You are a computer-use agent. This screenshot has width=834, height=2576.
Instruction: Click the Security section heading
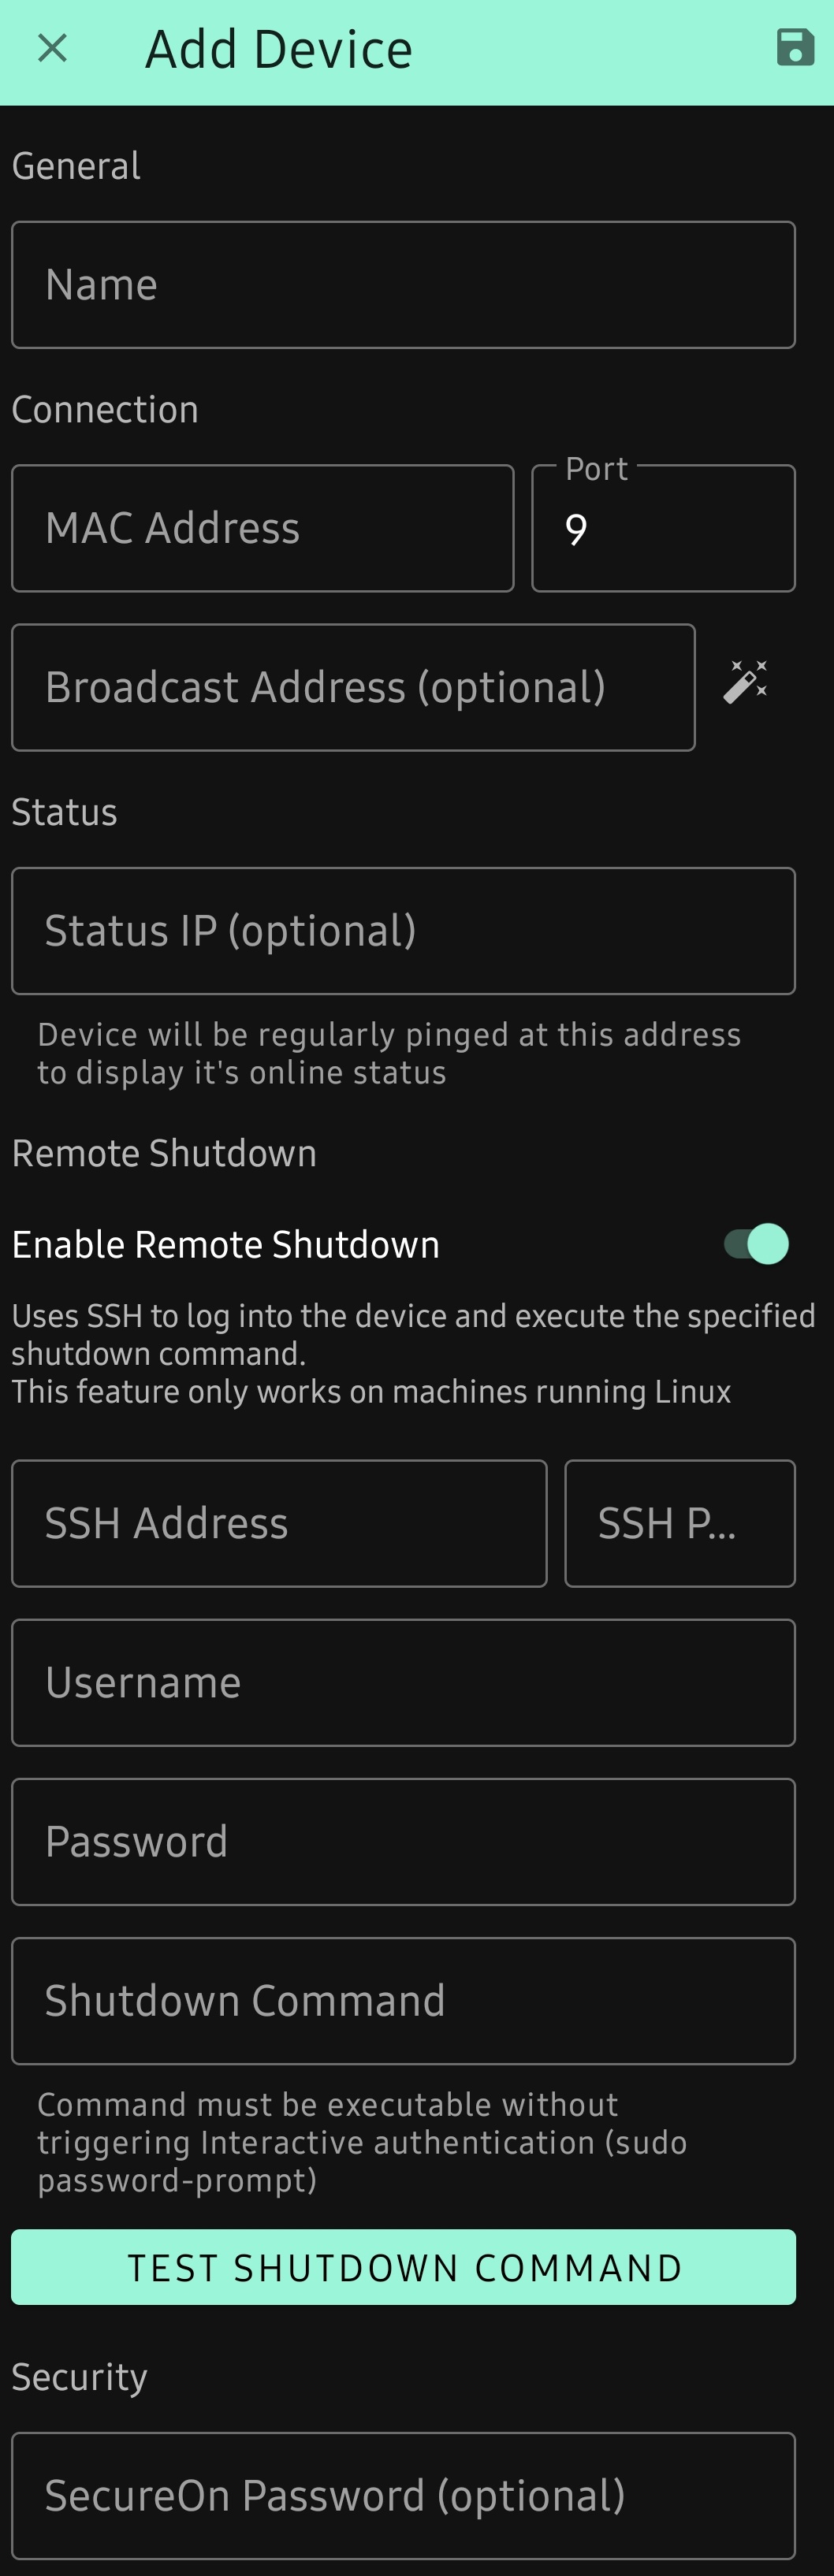[x=80, y=2377]
